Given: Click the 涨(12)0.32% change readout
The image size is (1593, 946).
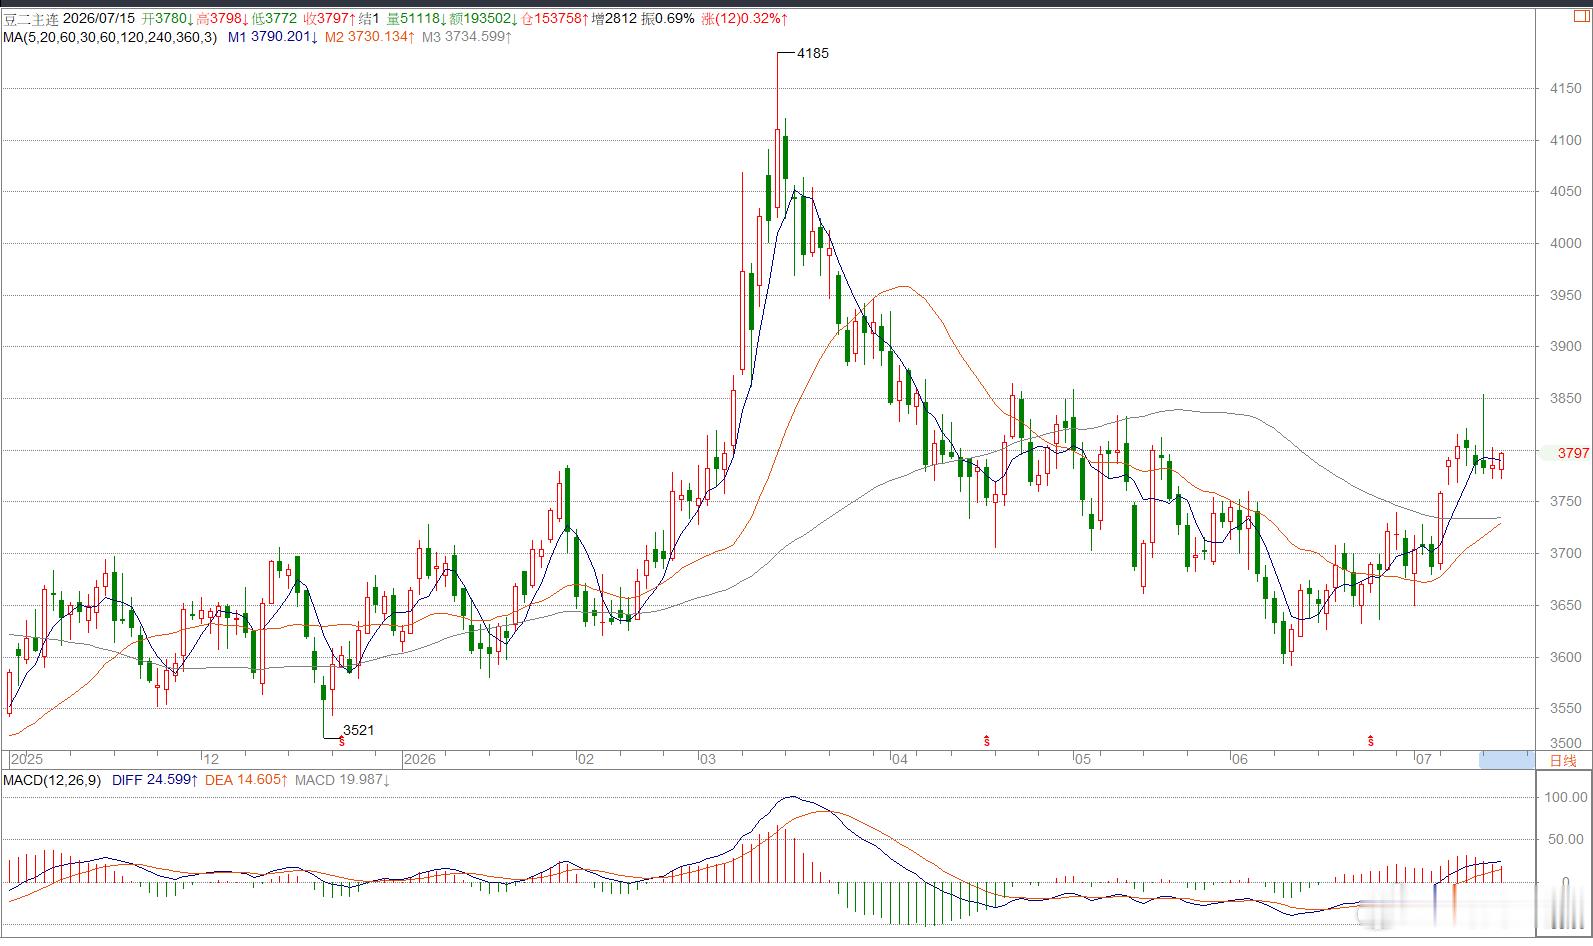Looking at the screenshot, I should [x=745, y=19].
